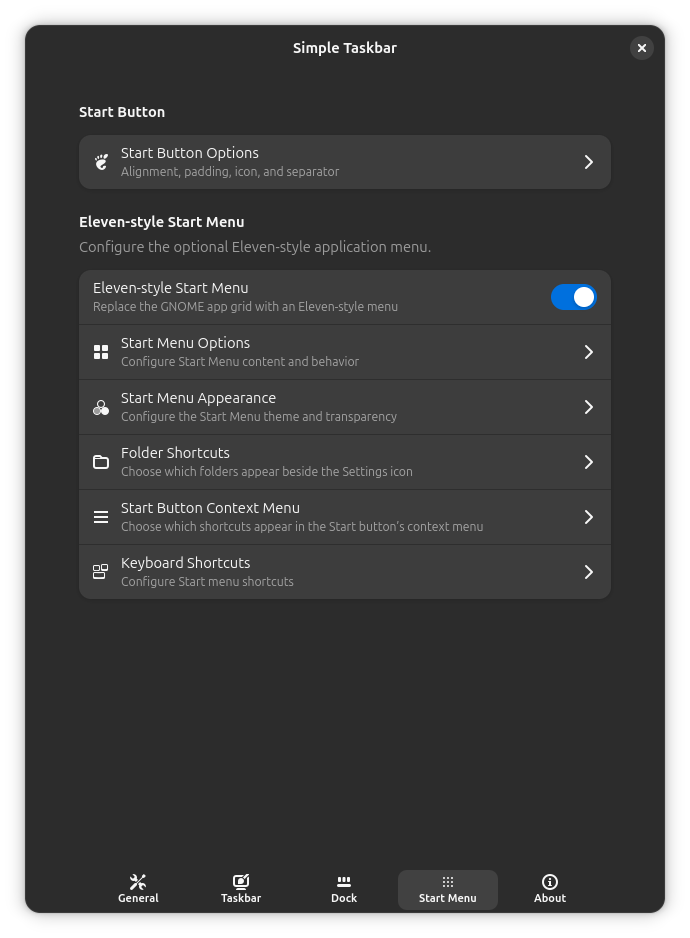This screenshot has height=938, width=690.
Task: Click the 'Start Button Context Menu' row title
Action: (210, 508)
